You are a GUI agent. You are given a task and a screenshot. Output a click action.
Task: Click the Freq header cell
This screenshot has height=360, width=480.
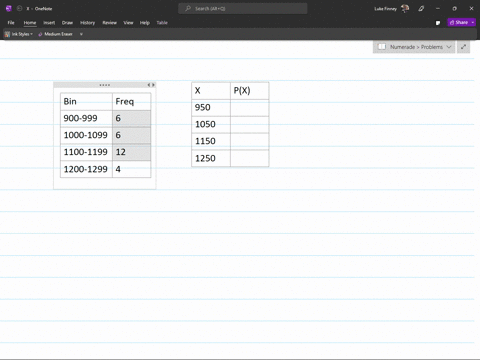tap(132, 101)
